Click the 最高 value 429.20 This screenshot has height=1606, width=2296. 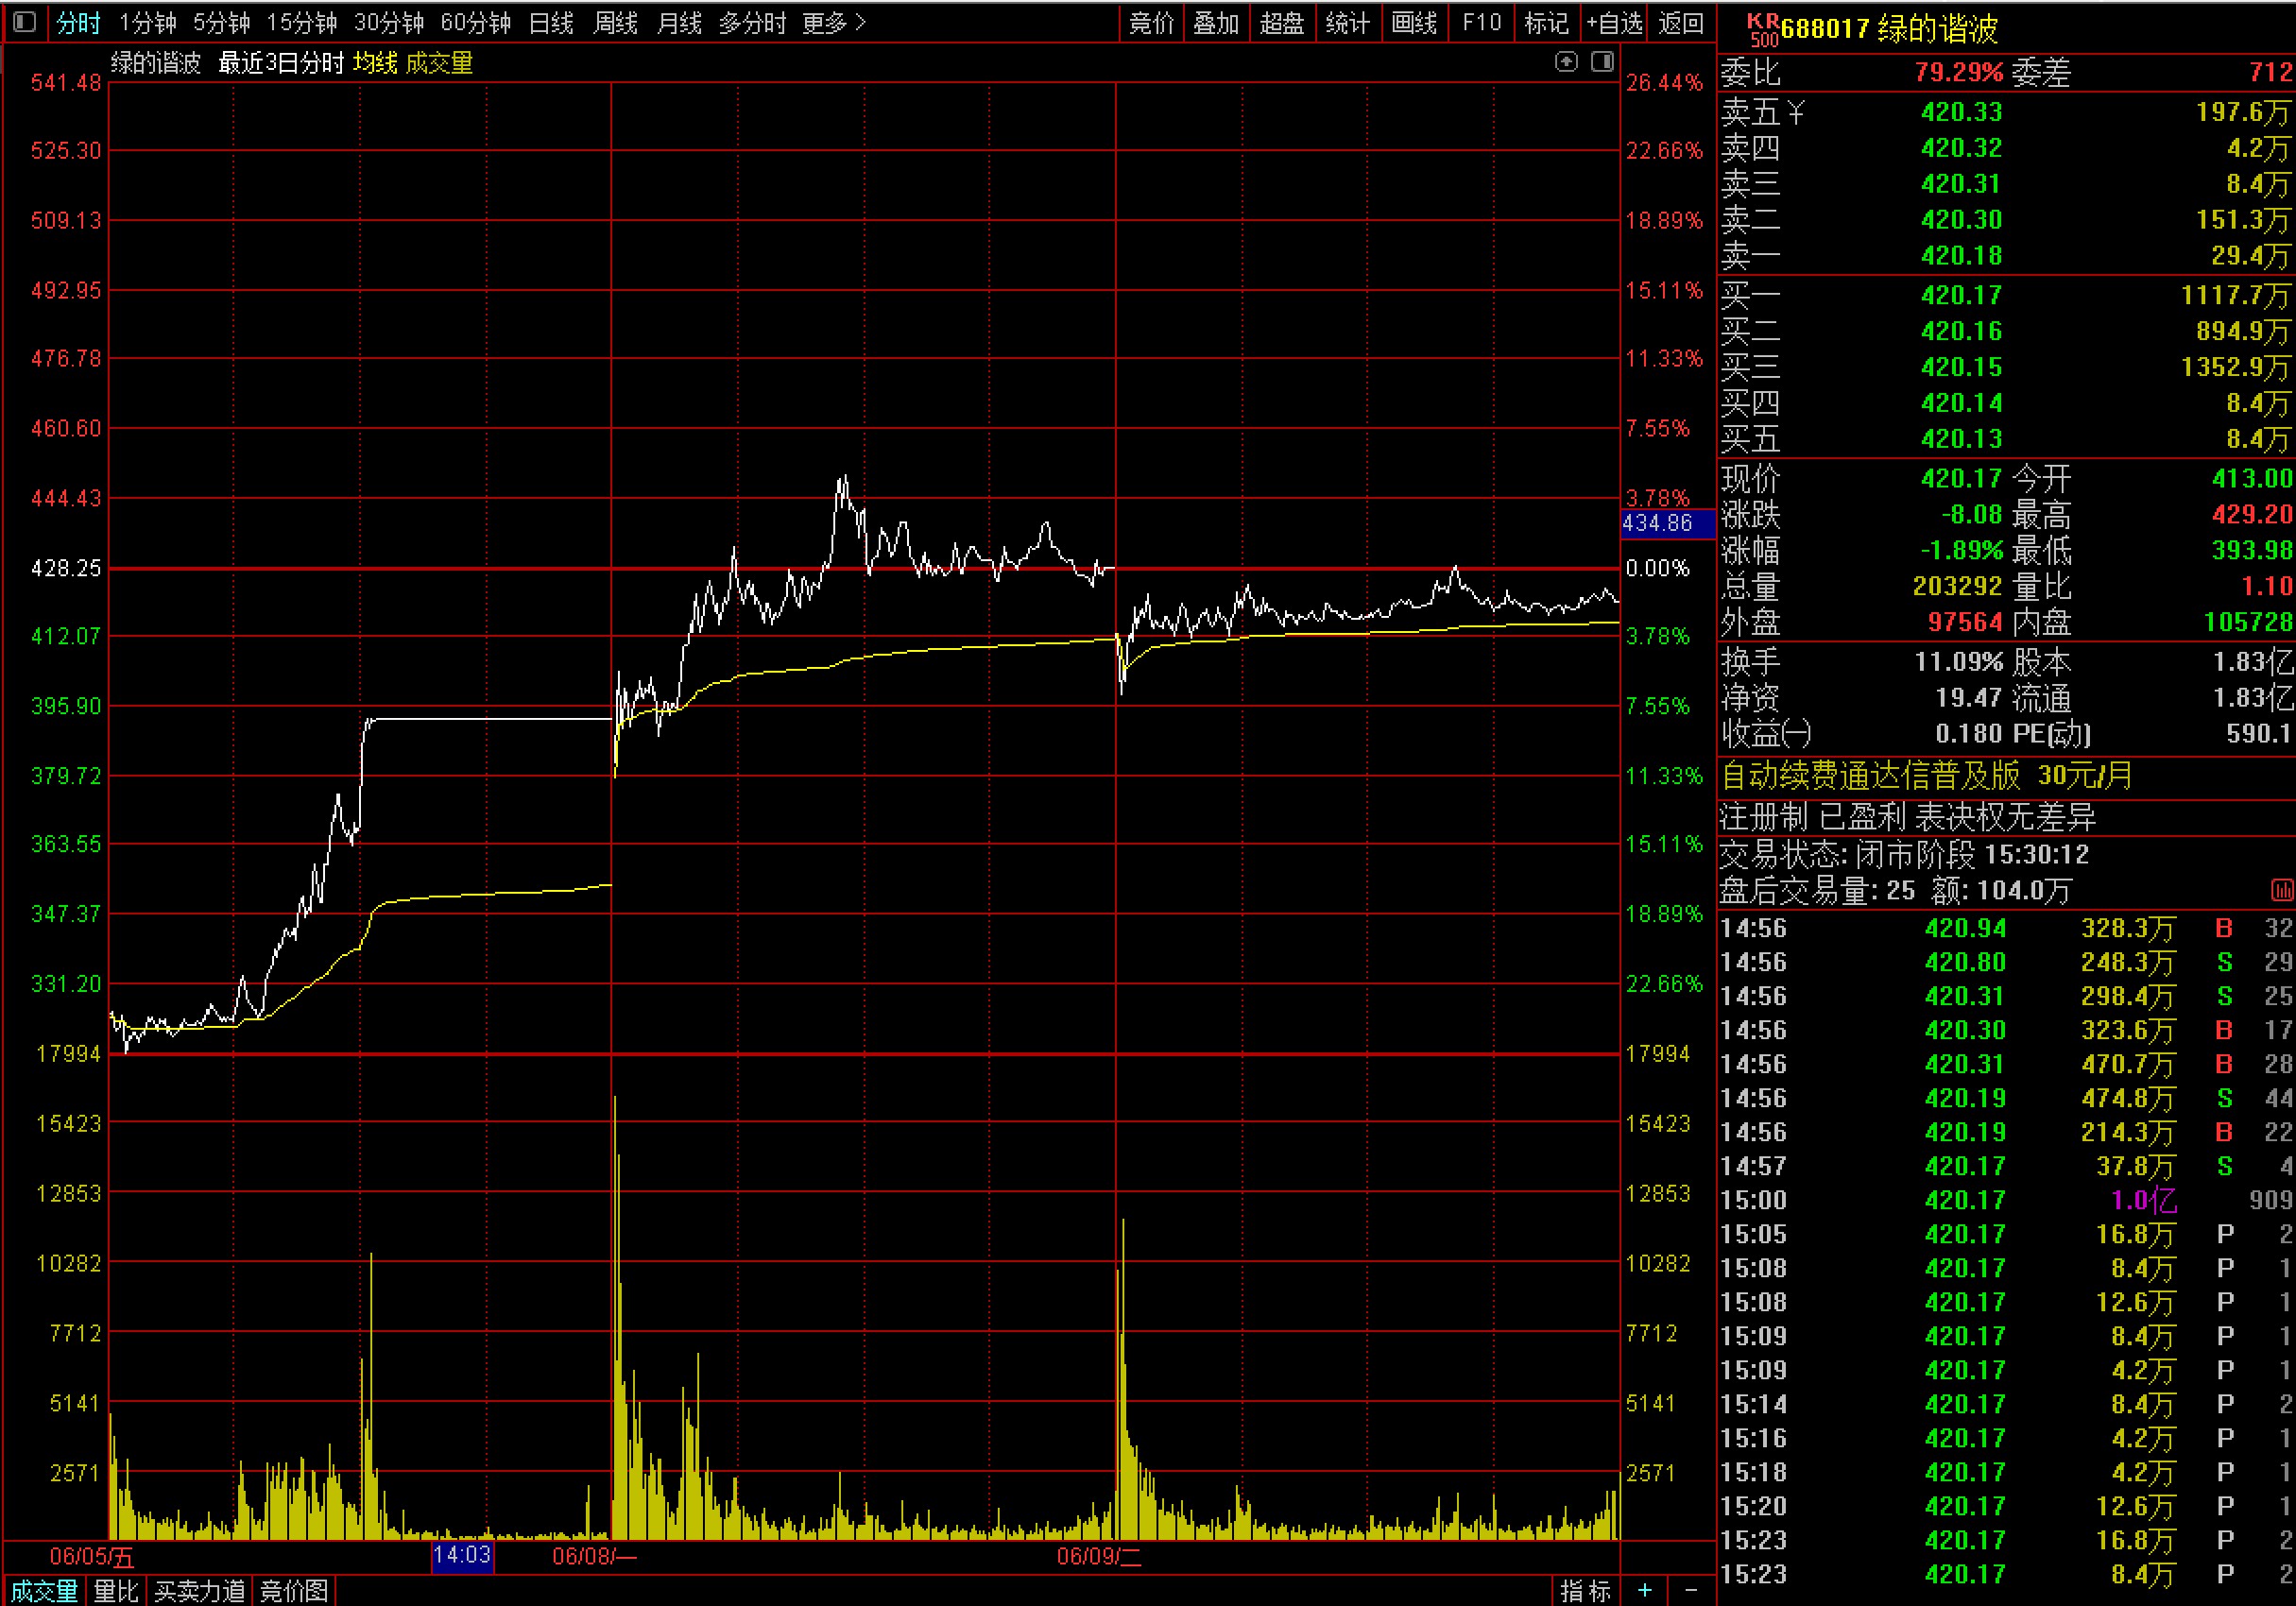pyautogui.click(x=2251, y=514)
